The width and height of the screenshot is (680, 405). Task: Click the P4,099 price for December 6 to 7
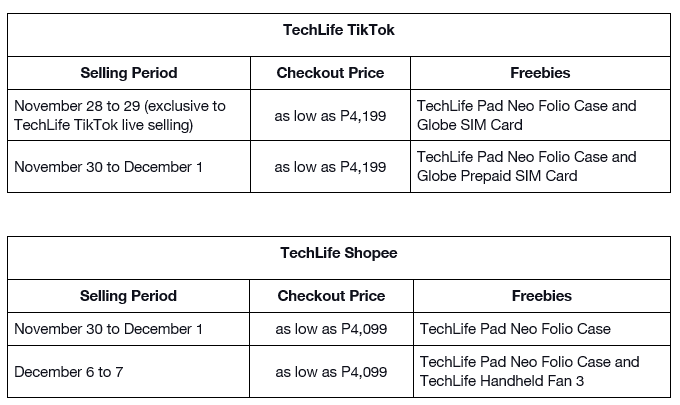(331, 372)
